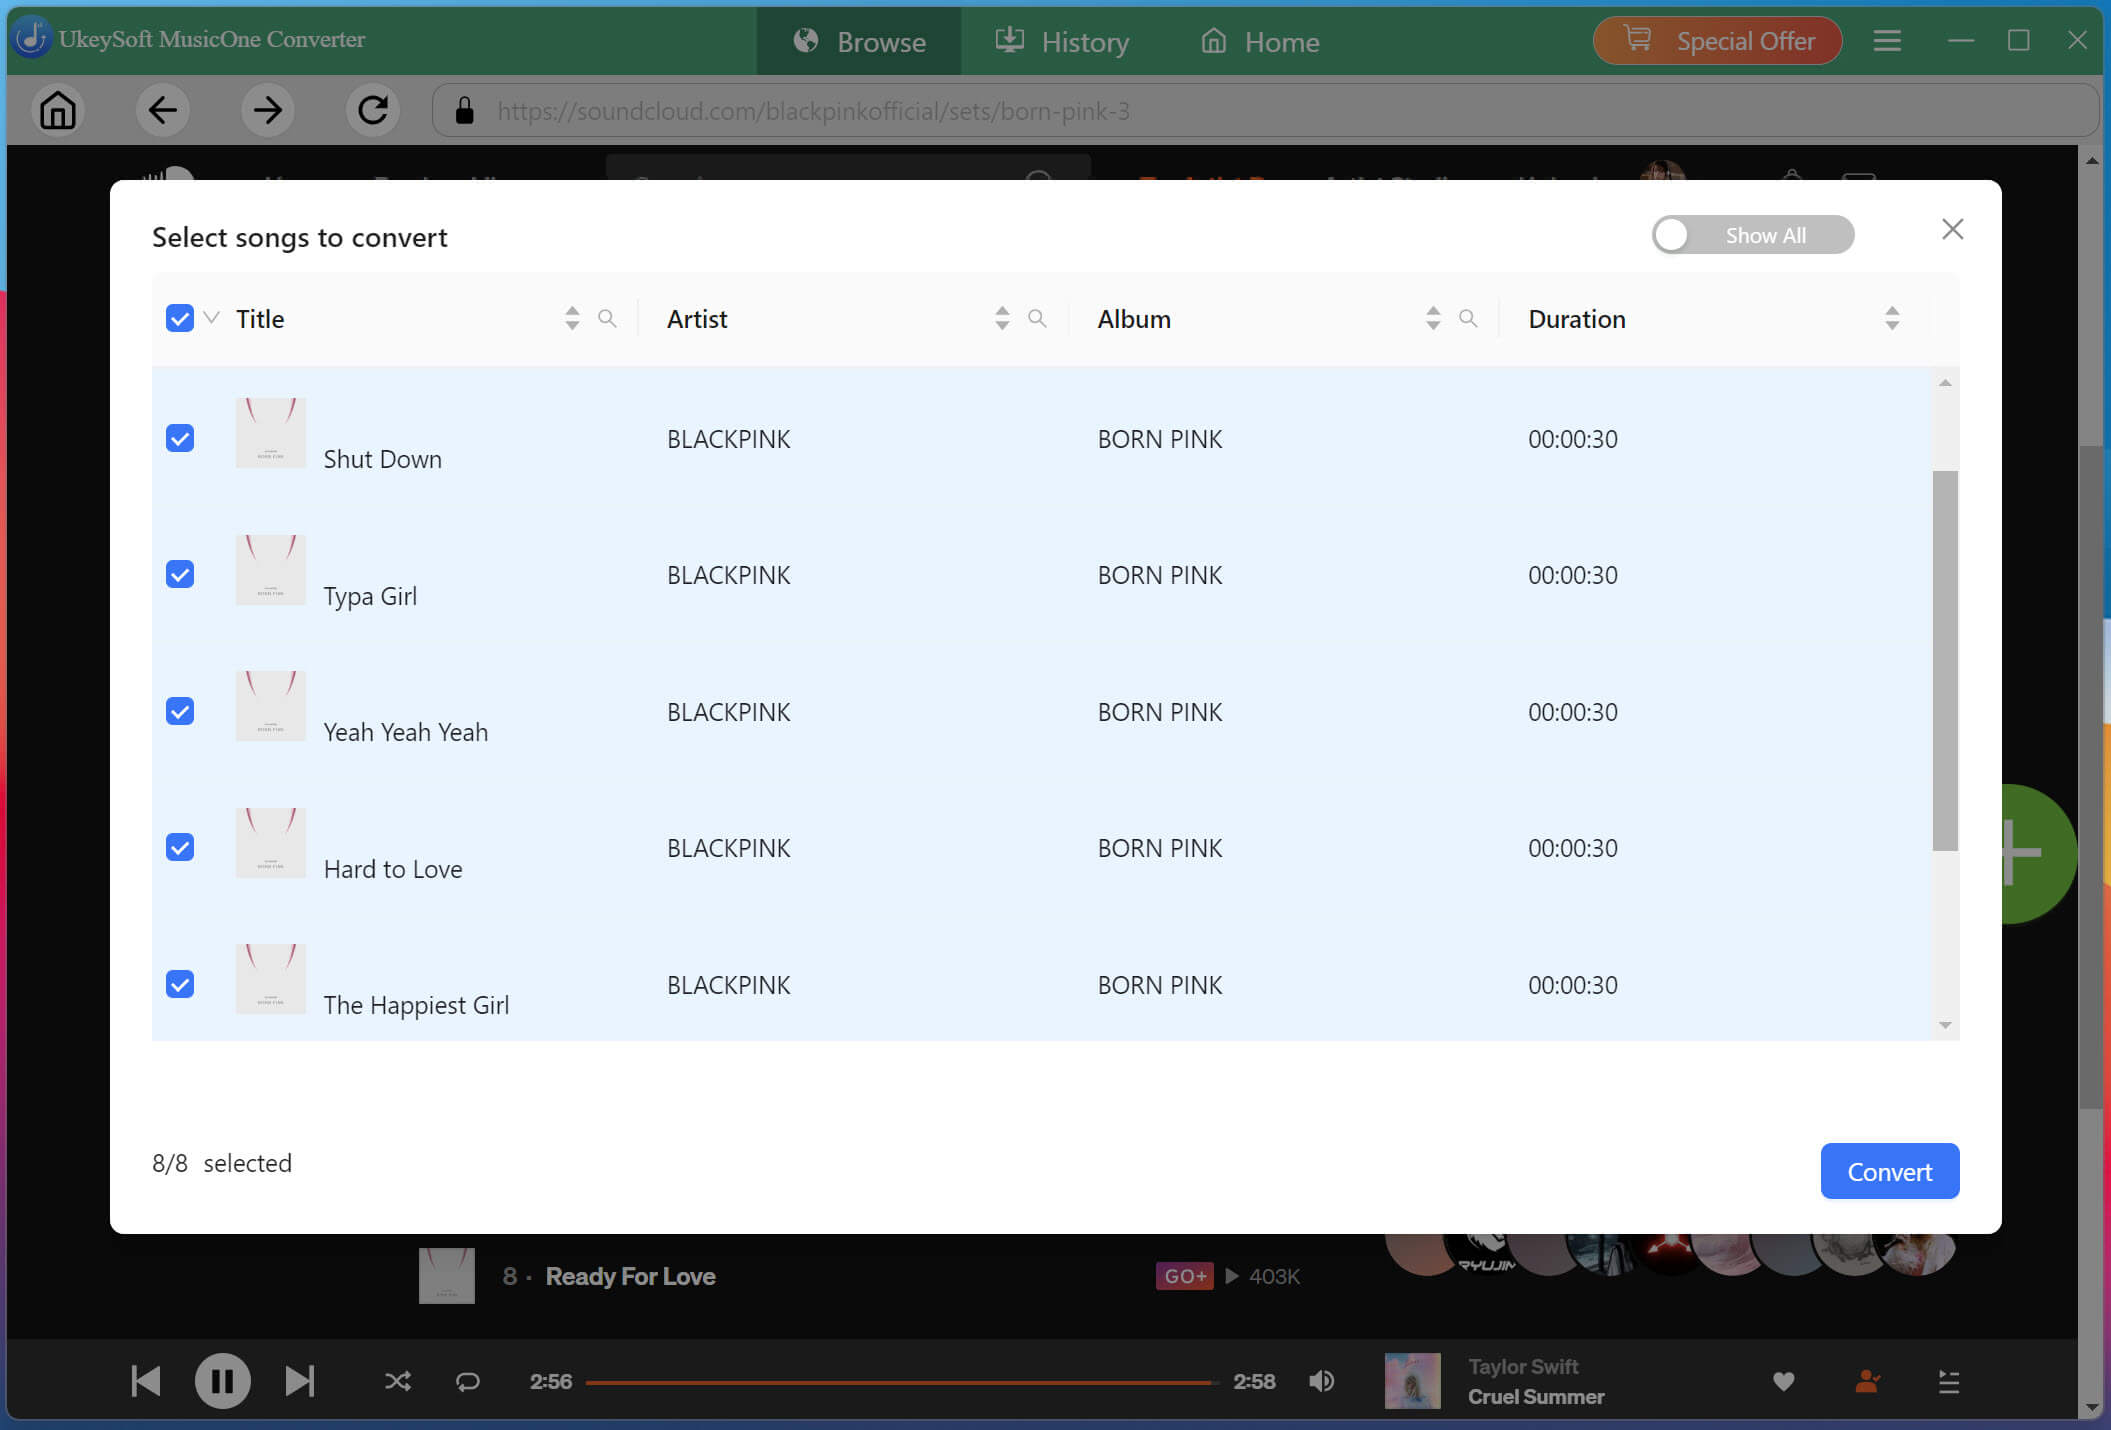
Task: Open the History tab
Action: click(x=1062, y=41)
